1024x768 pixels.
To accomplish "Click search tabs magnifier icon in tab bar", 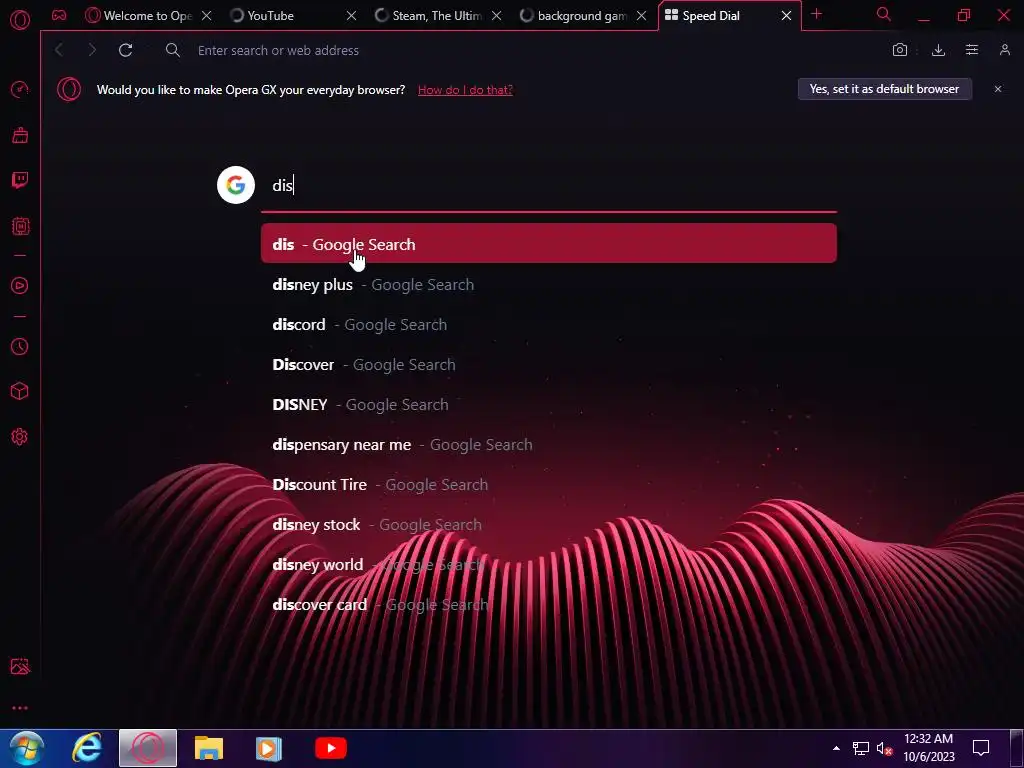I will (884, 14).
